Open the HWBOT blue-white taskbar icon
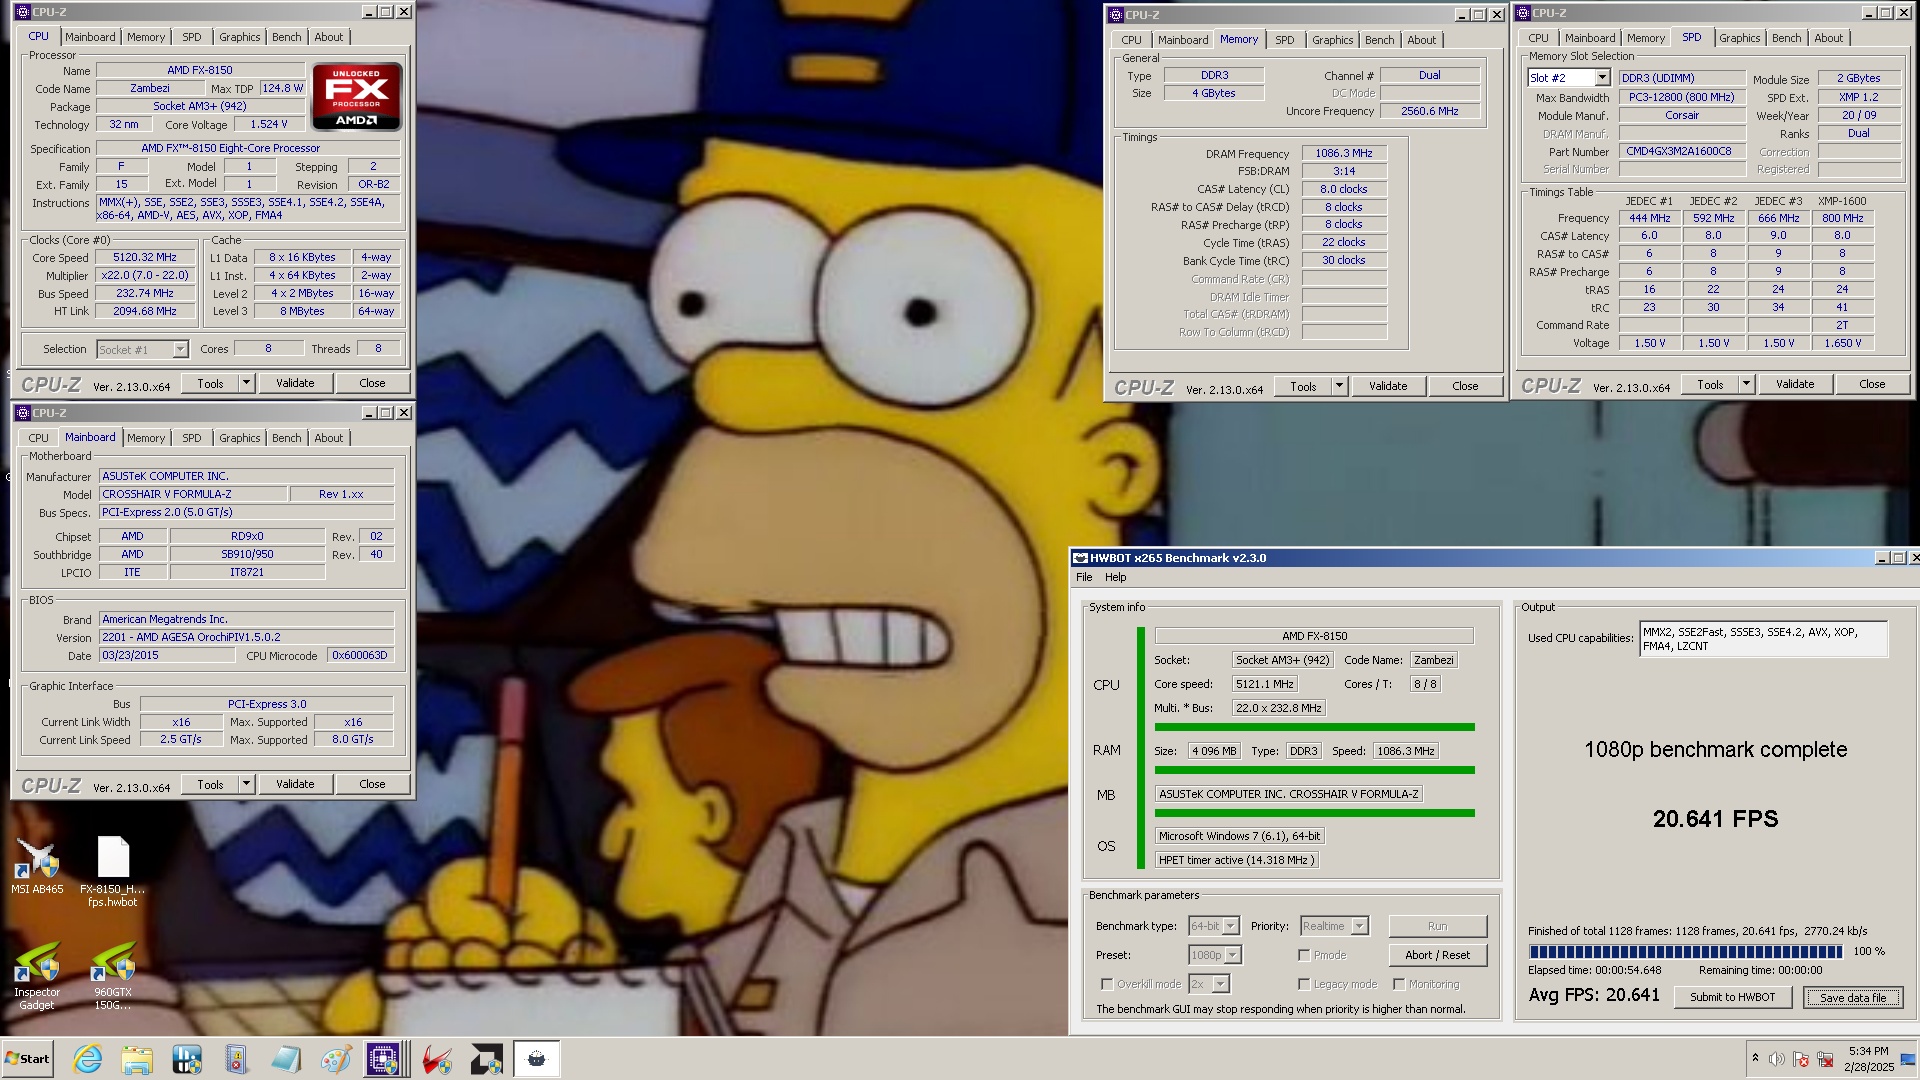Screen dimensions: 1920x1080 [x=187, y=1059]
